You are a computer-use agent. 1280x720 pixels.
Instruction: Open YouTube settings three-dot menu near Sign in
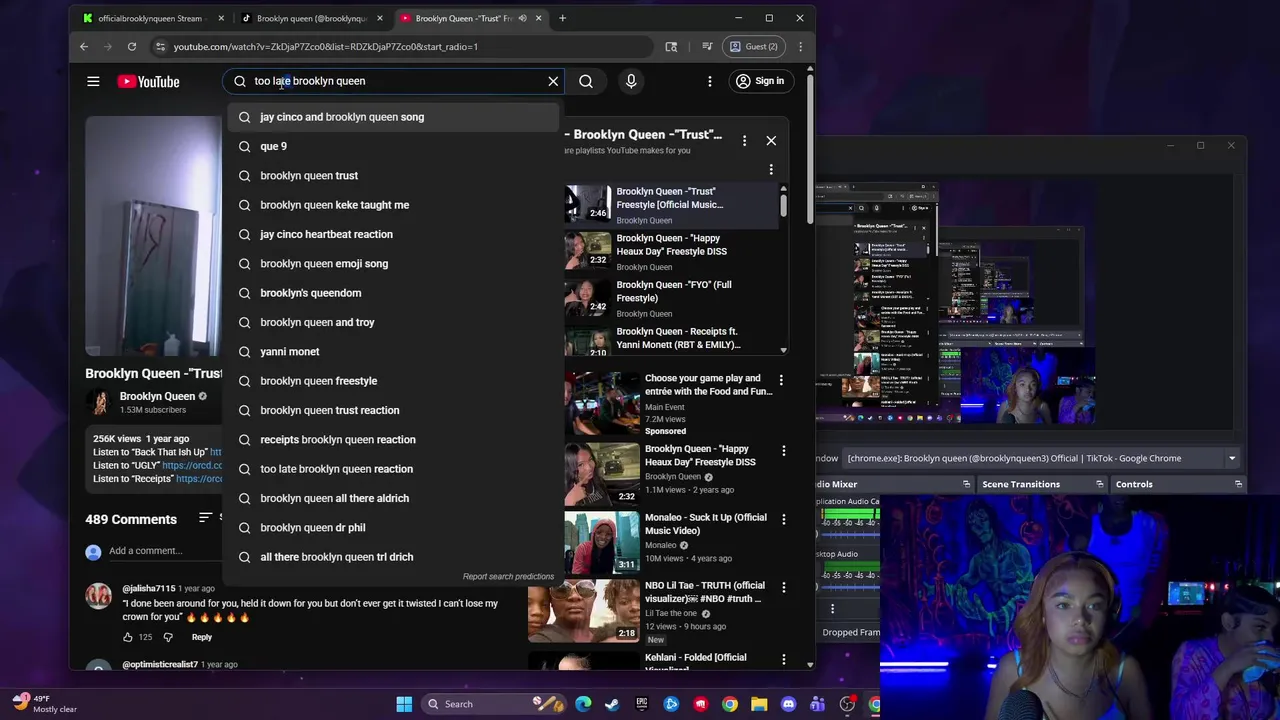click(710, 81)
